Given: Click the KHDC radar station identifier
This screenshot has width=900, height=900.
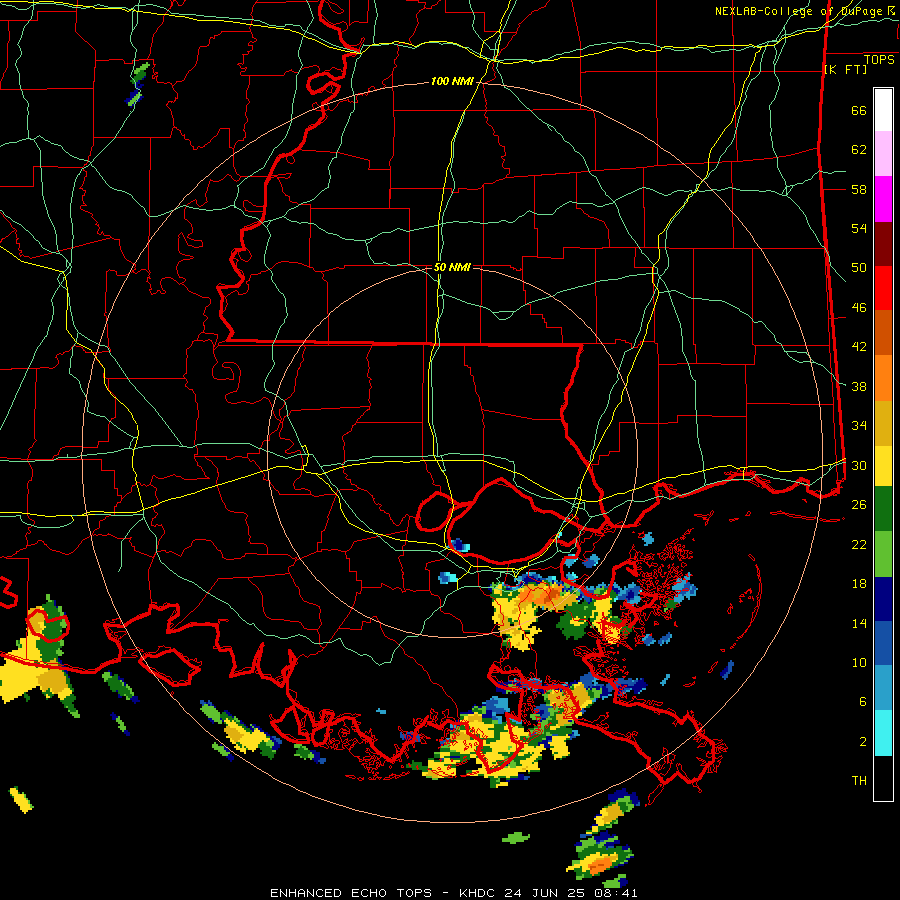Looking at the screenshot, I should 479,893.
